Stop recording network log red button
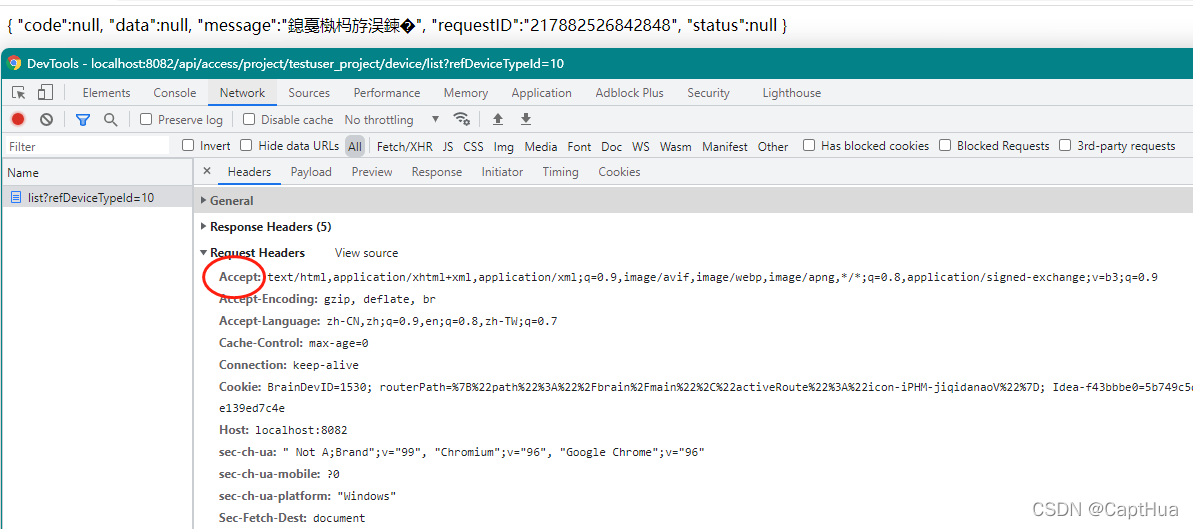Viewport: 1193px width, 529px height. coord(18,120)
